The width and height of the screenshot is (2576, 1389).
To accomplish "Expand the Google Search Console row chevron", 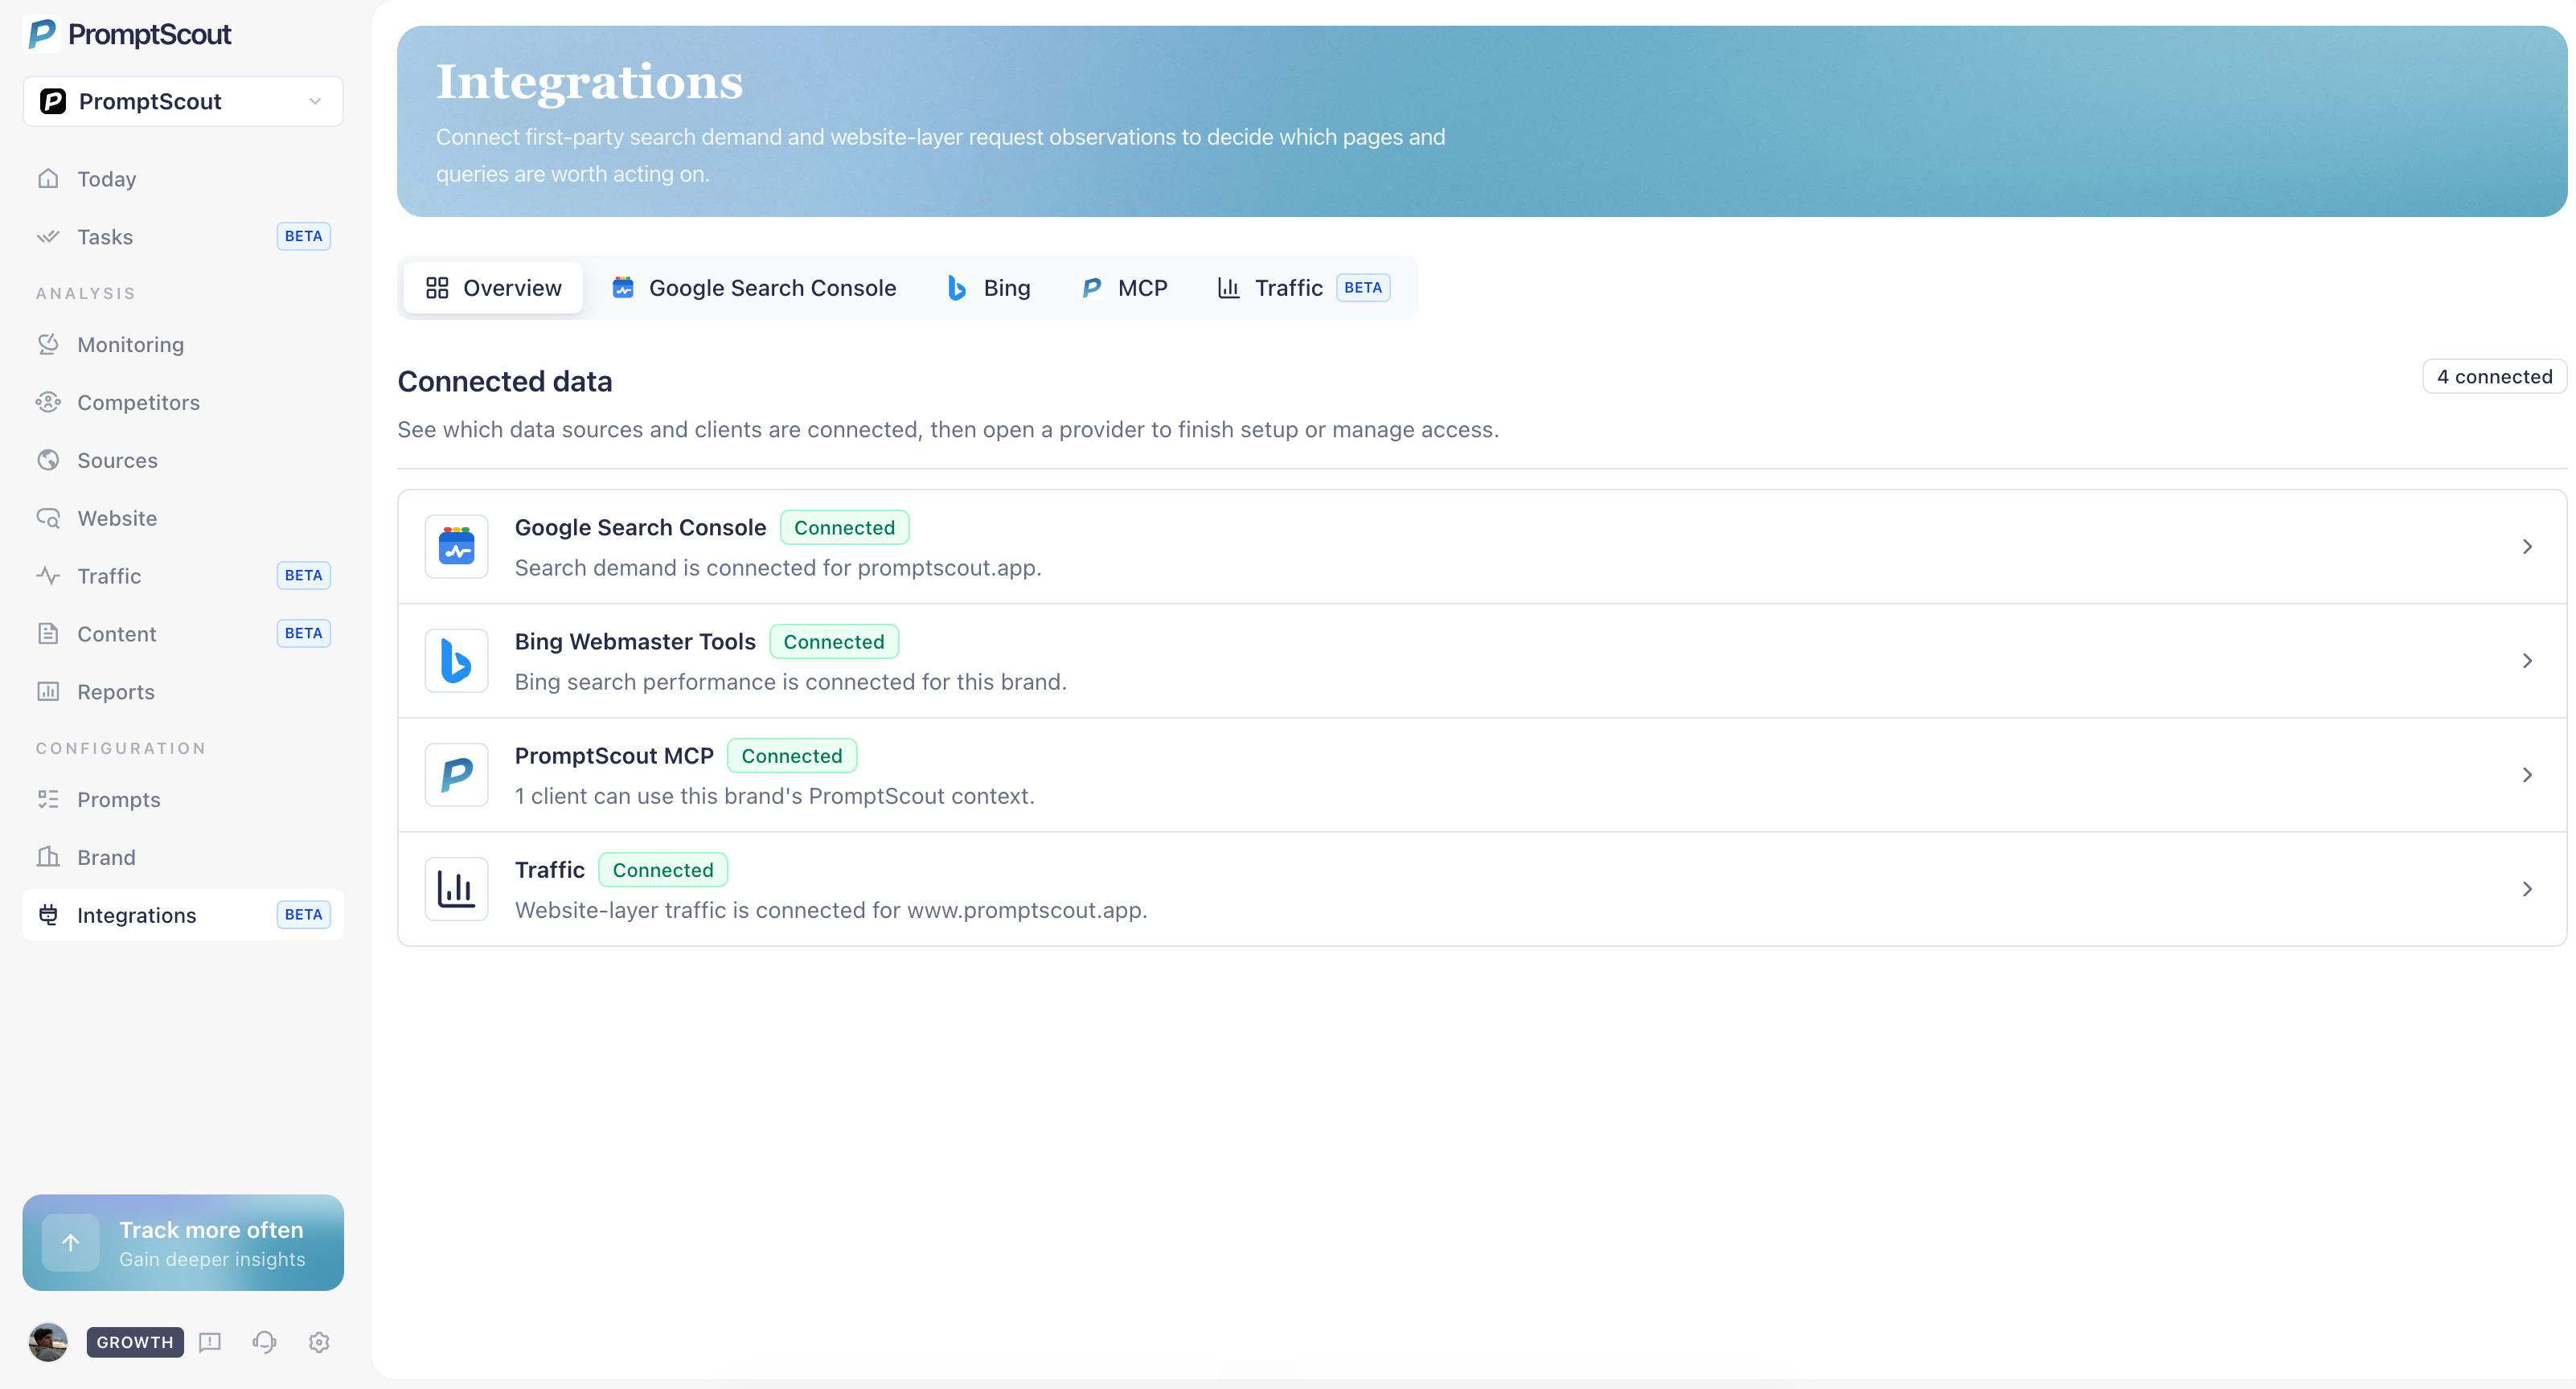I will pos(2527,547).
